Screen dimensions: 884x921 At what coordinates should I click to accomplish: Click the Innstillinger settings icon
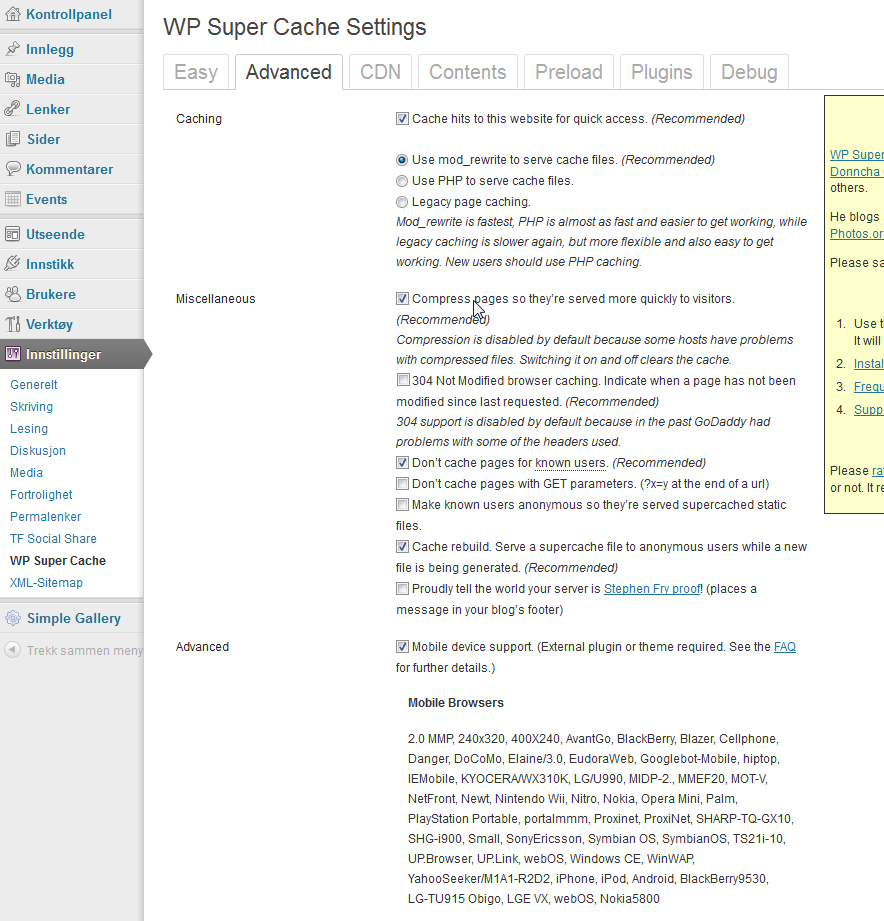[12, 354]
